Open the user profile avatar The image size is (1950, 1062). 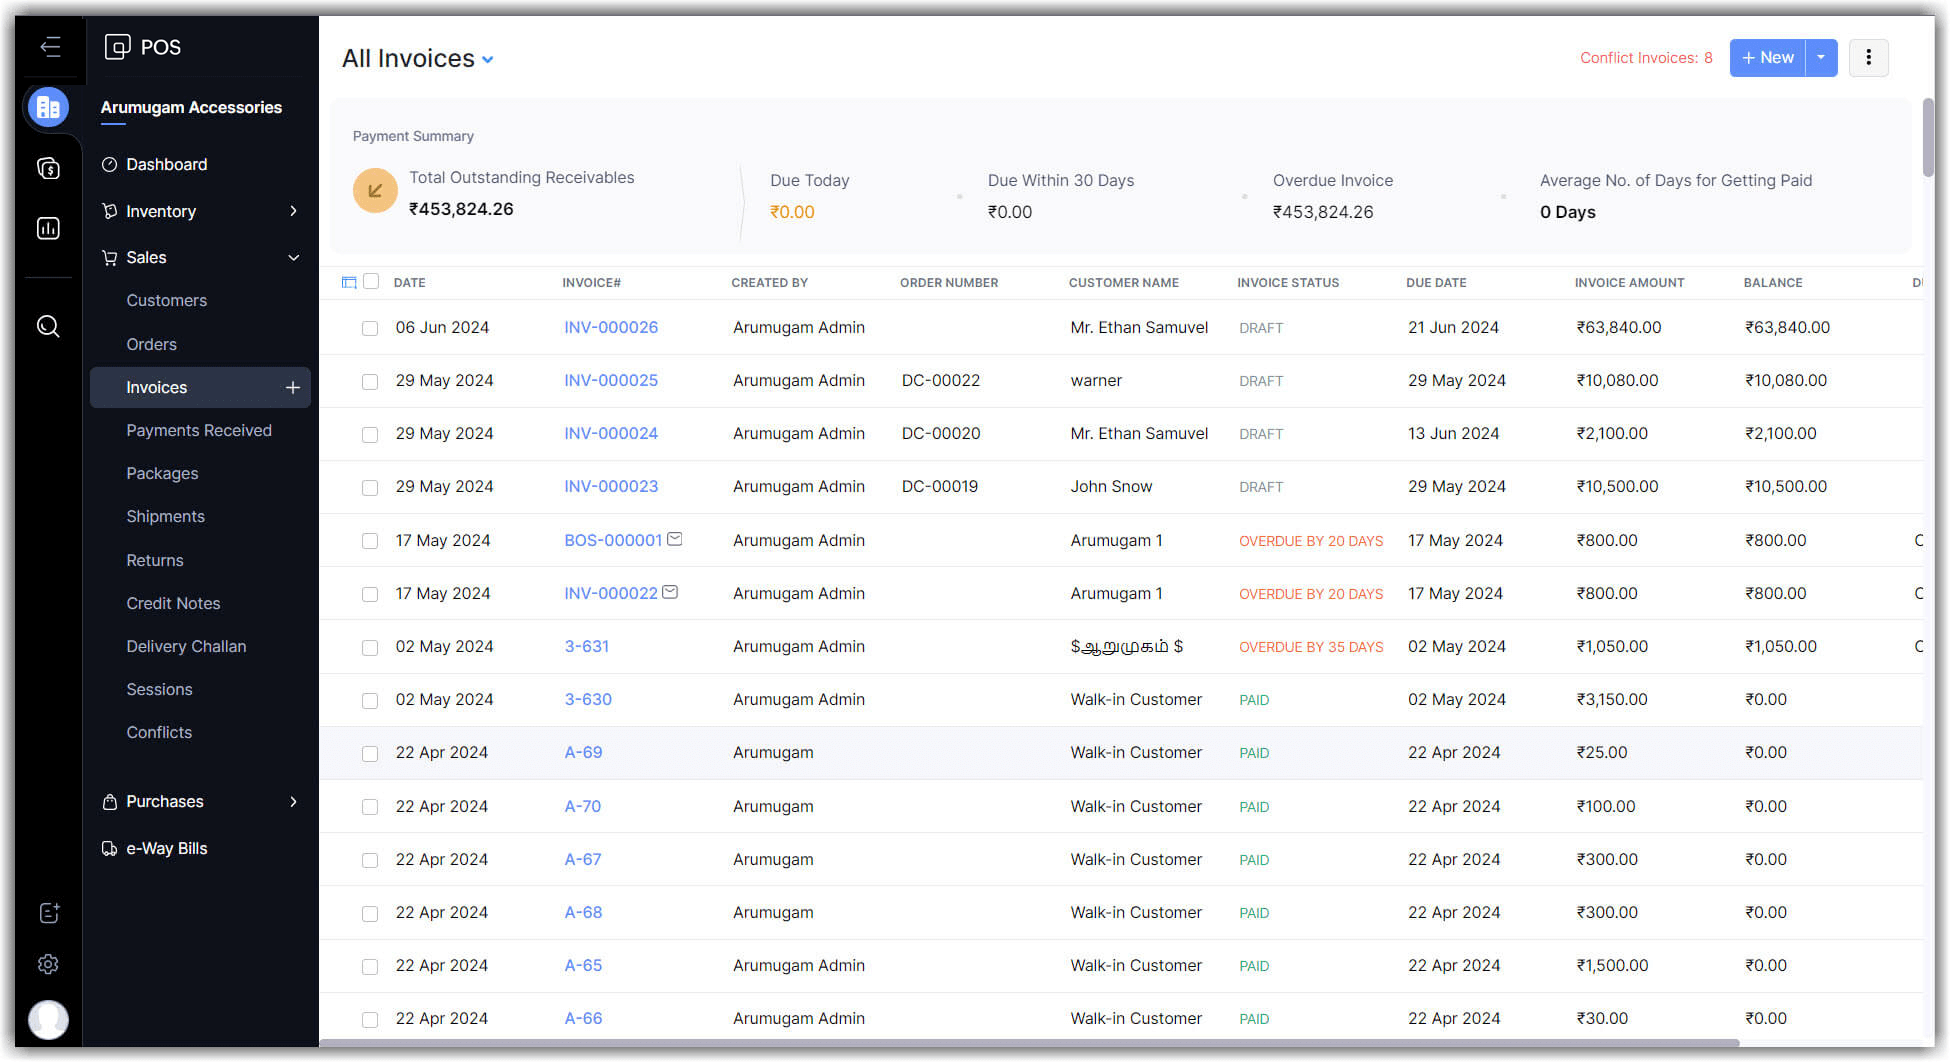[x=48, y=1019]
